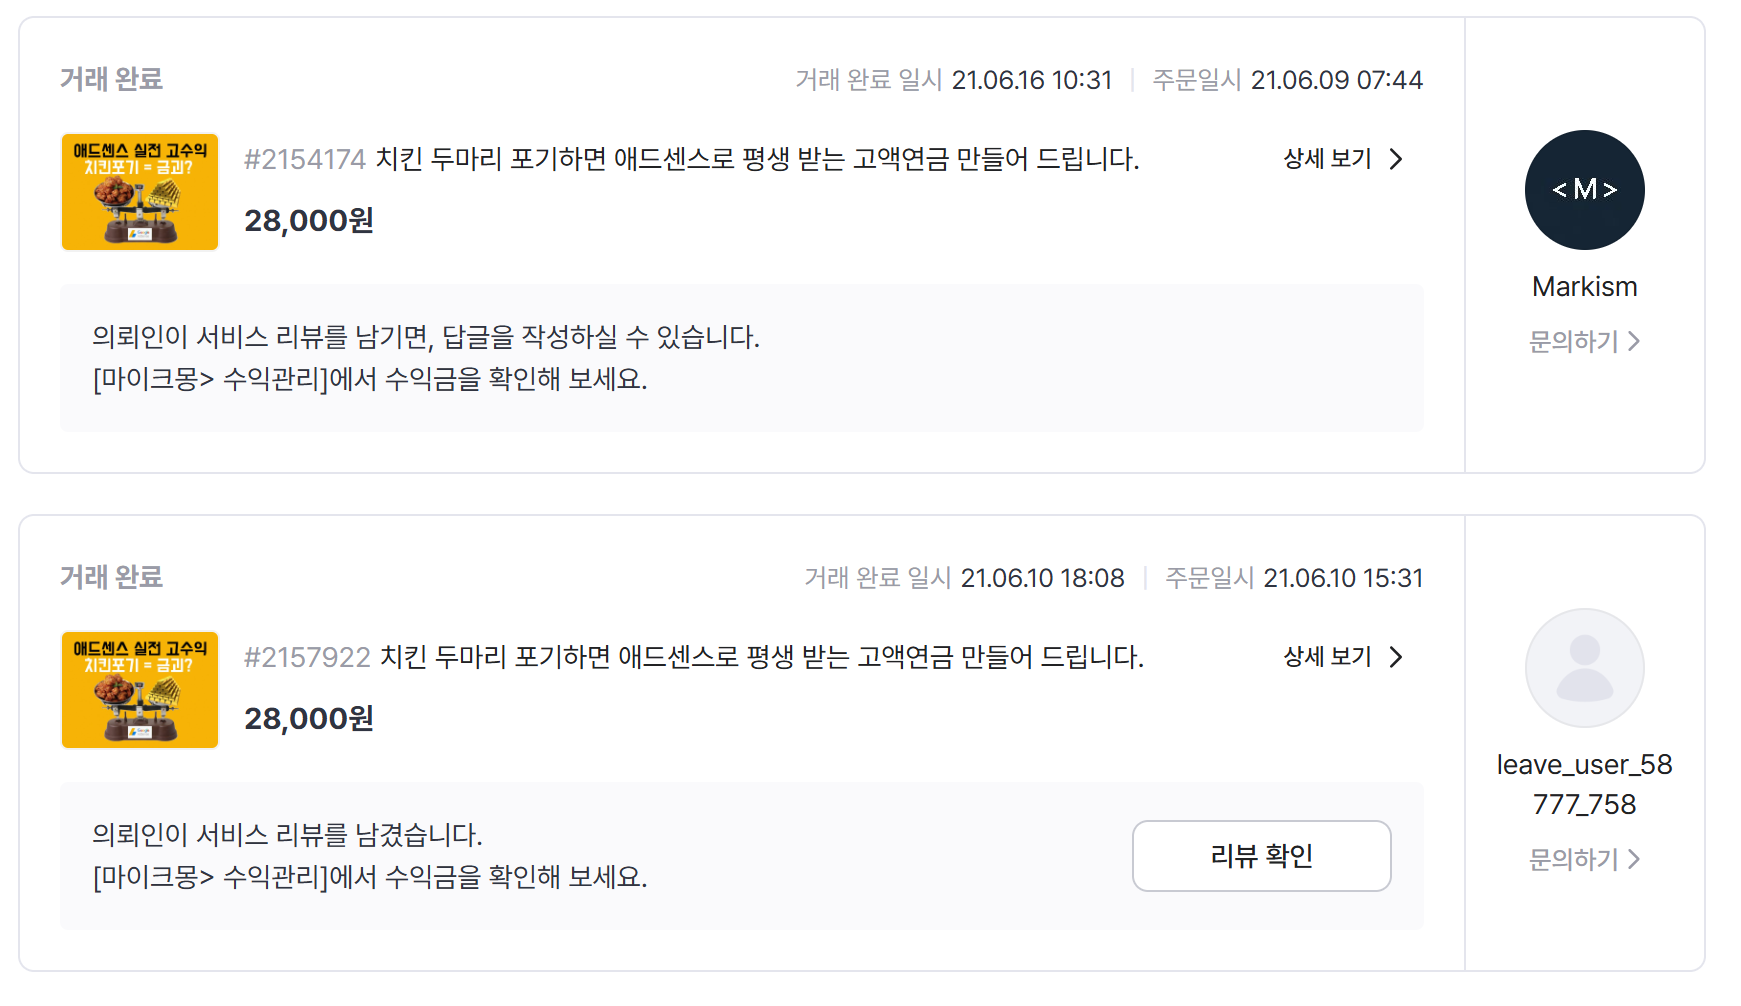Click the chevron next to first 상세 보기
Viewport: 1741px width, 1006px height.
point(1397,159)
